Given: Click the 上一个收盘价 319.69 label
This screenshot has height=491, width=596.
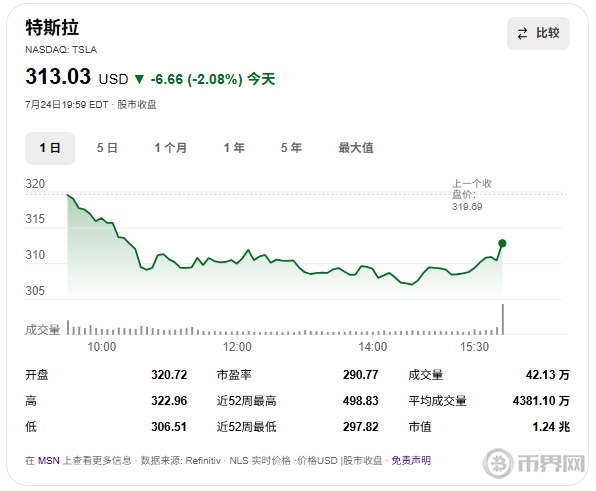Looking at the screenshot, I should point(471,195).
